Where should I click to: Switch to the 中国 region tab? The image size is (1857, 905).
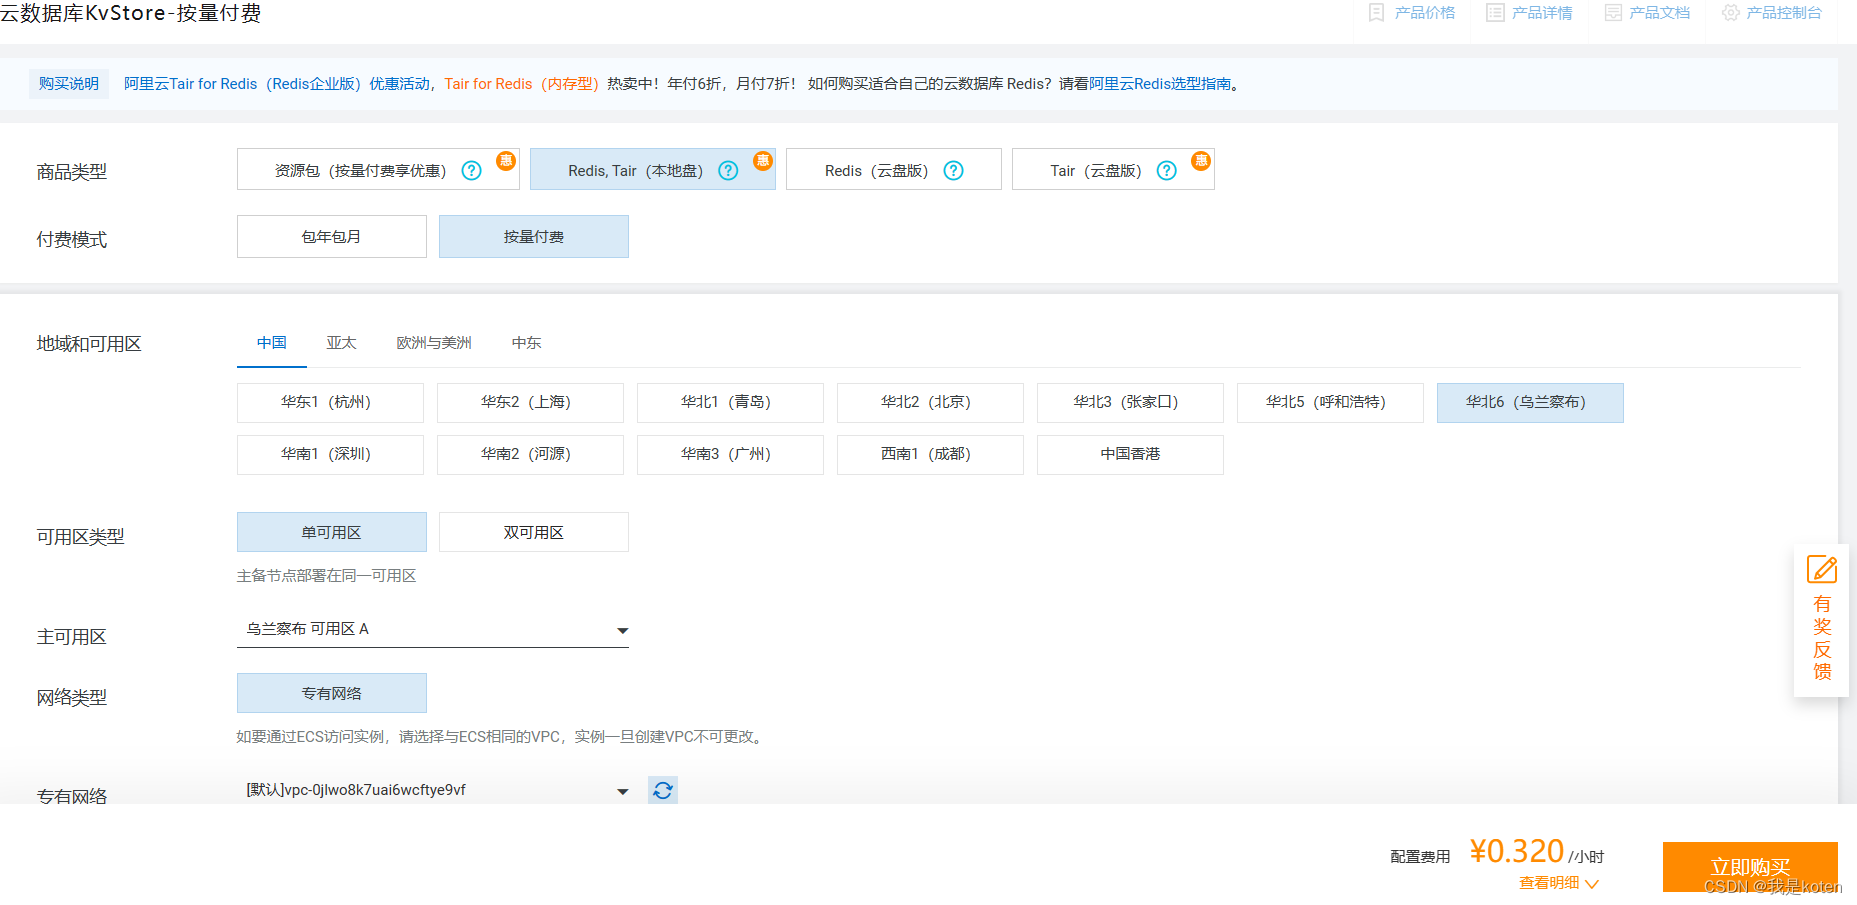point(272,343)
